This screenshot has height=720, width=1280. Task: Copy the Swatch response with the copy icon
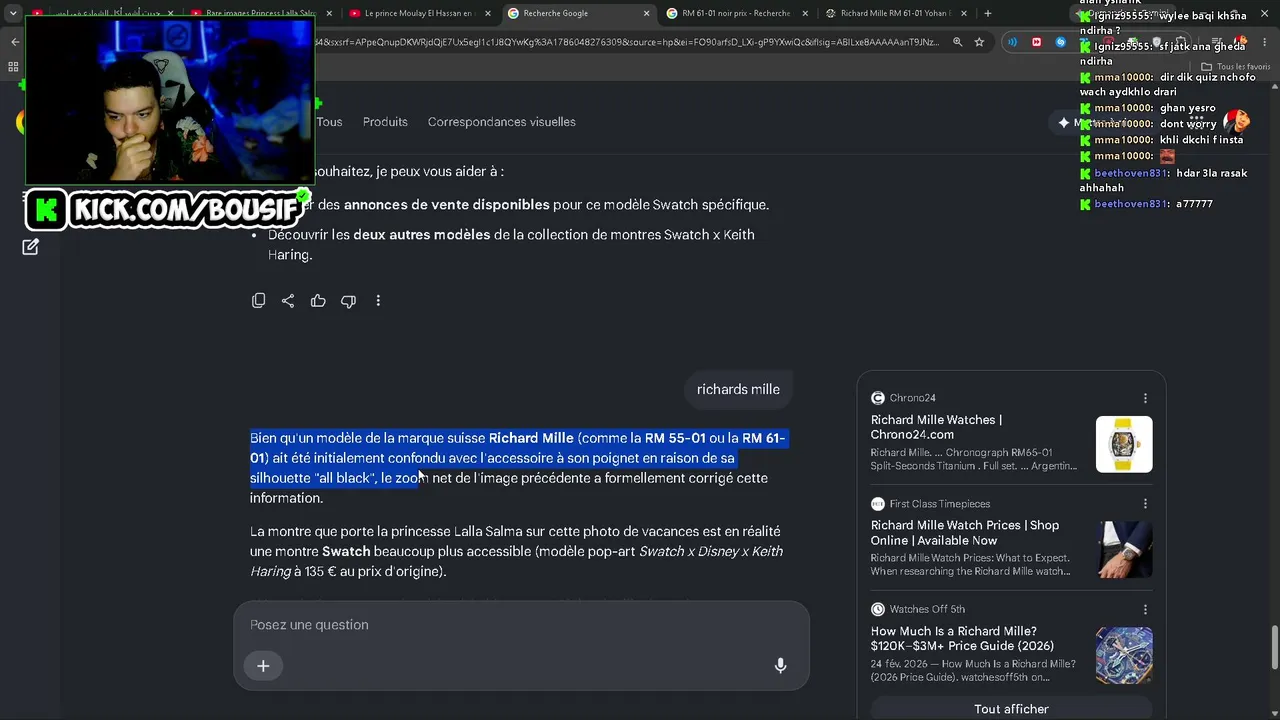(258, 301)
